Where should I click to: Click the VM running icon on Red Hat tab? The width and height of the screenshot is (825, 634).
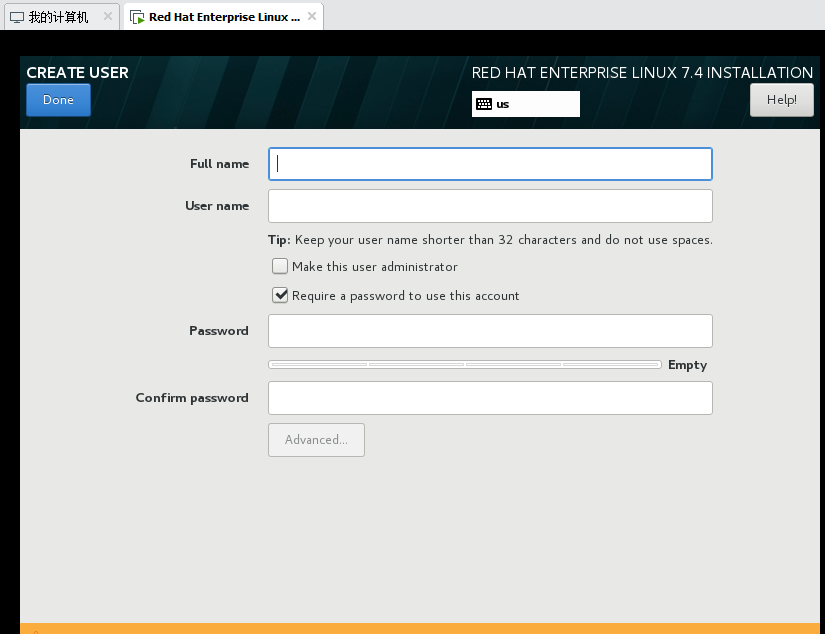click(137, 17)
